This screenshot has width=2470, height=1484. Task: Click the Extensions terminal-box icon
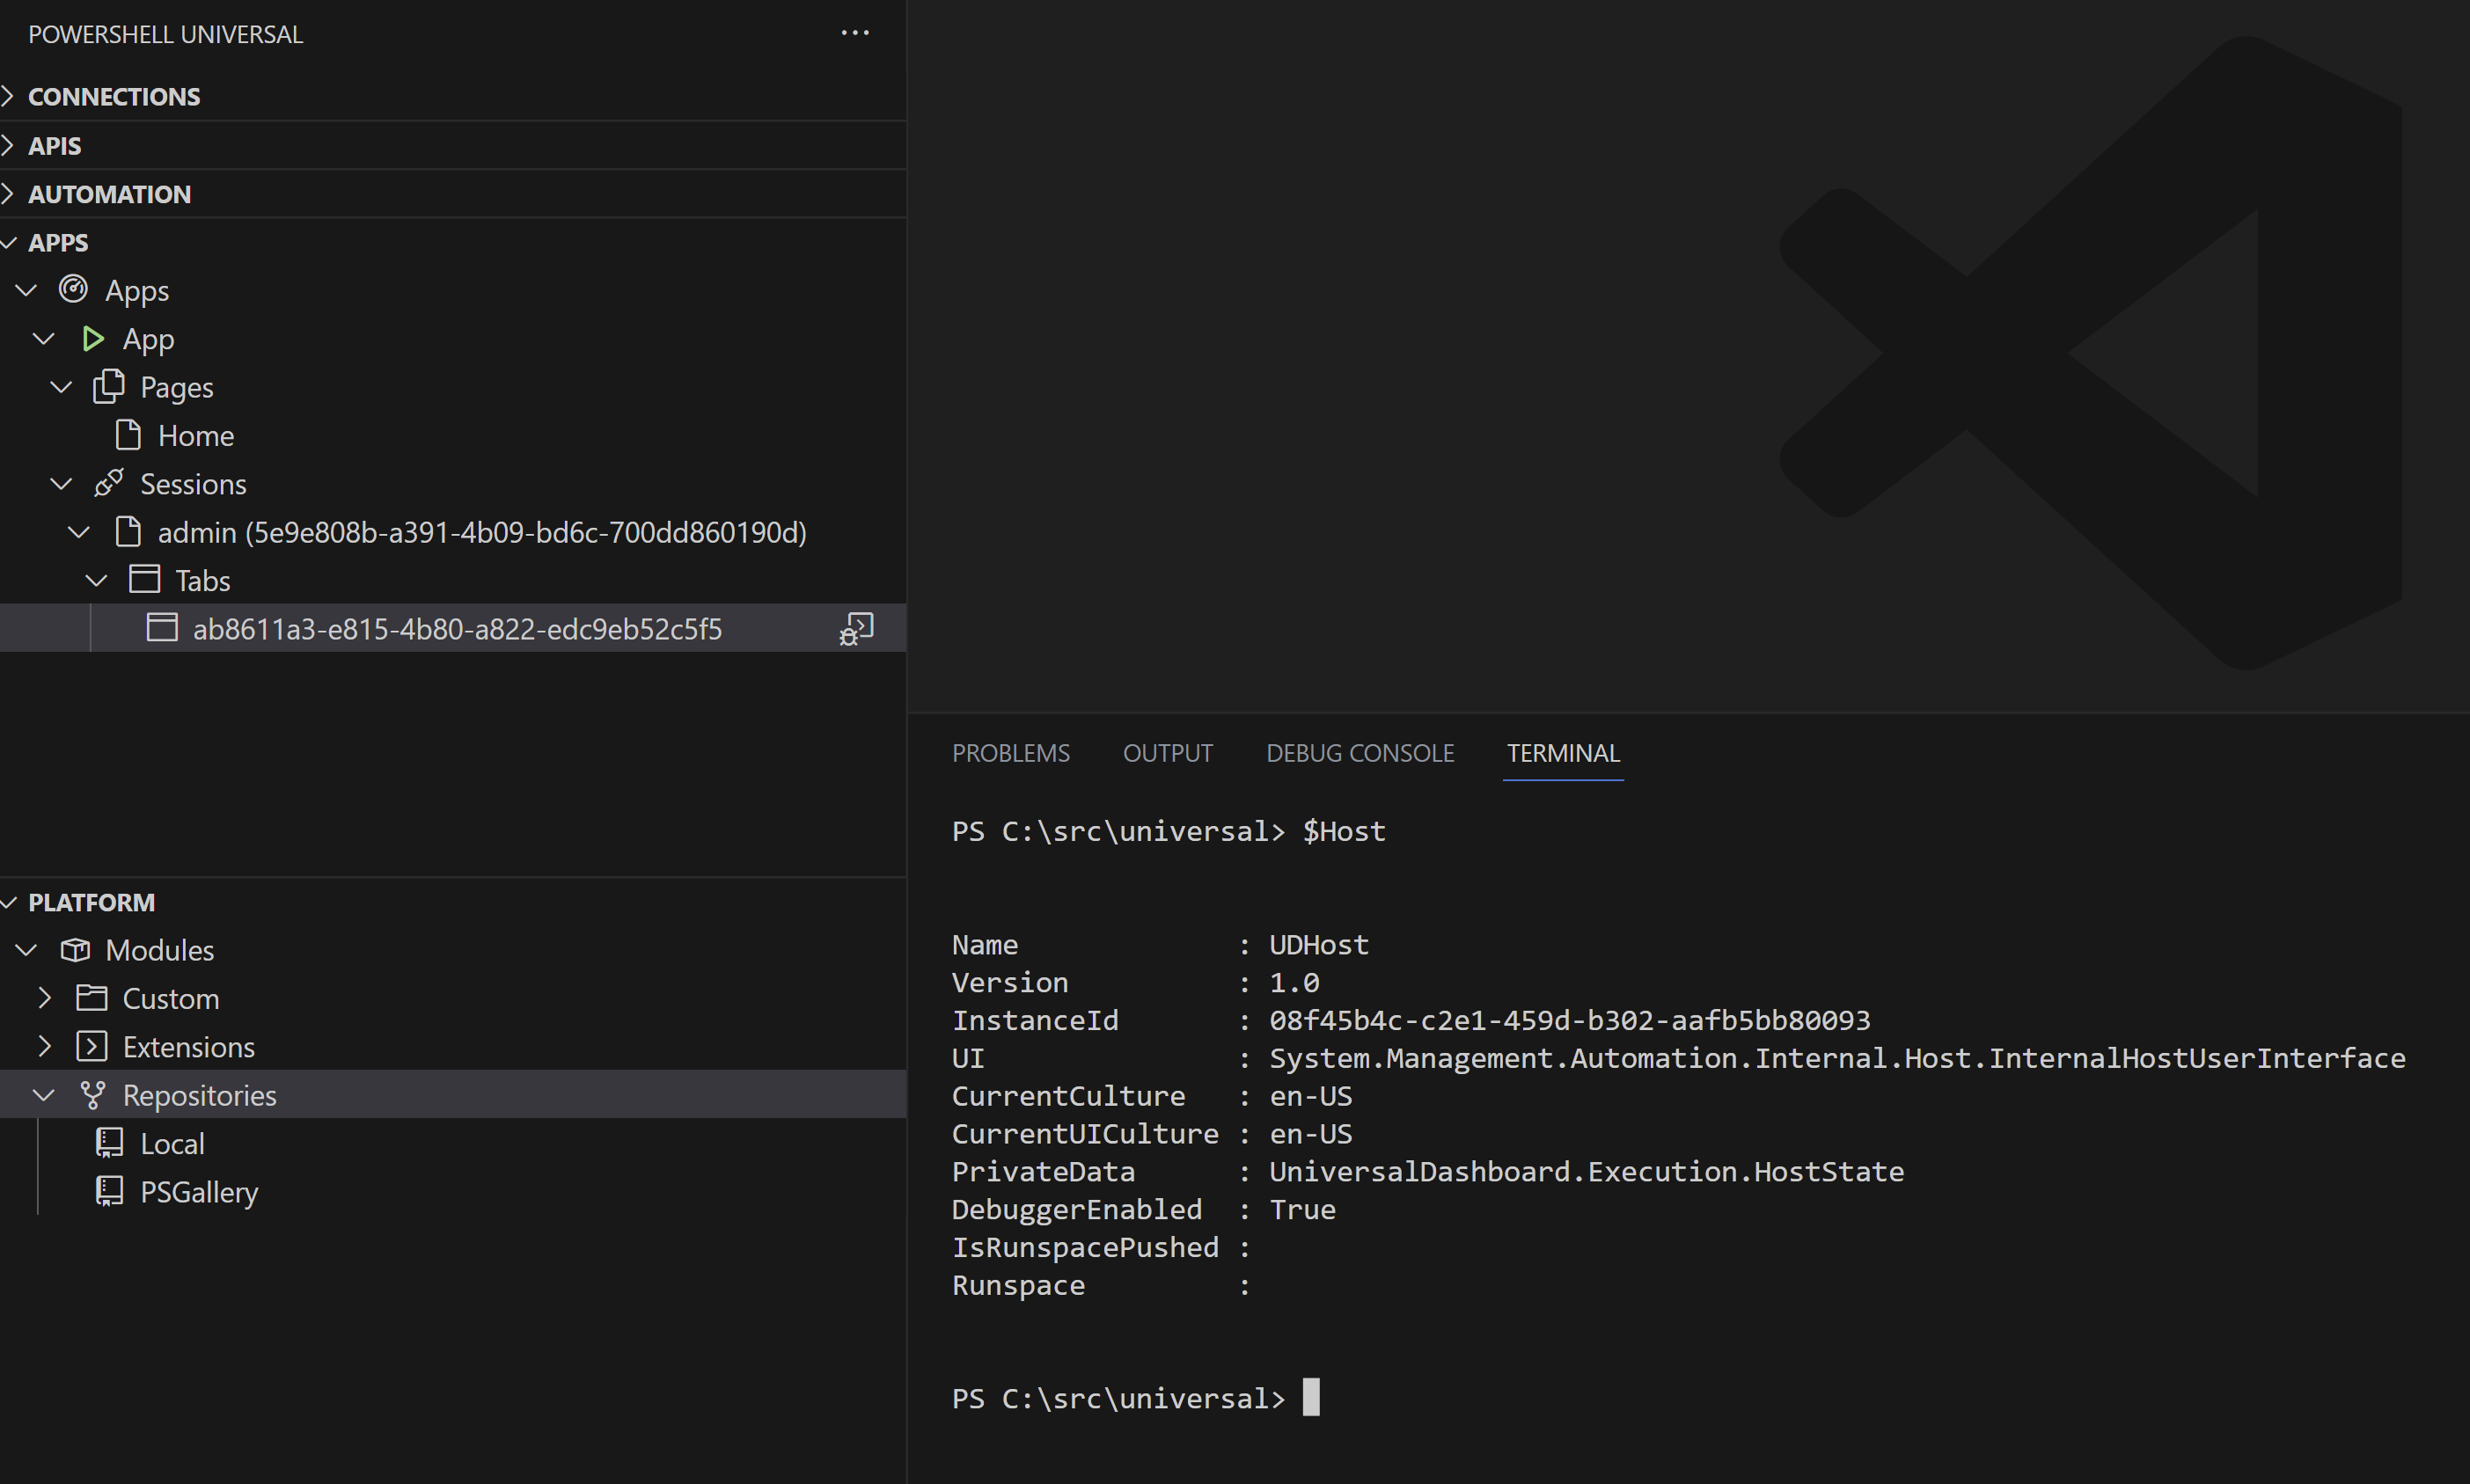tap(91, 1047)
